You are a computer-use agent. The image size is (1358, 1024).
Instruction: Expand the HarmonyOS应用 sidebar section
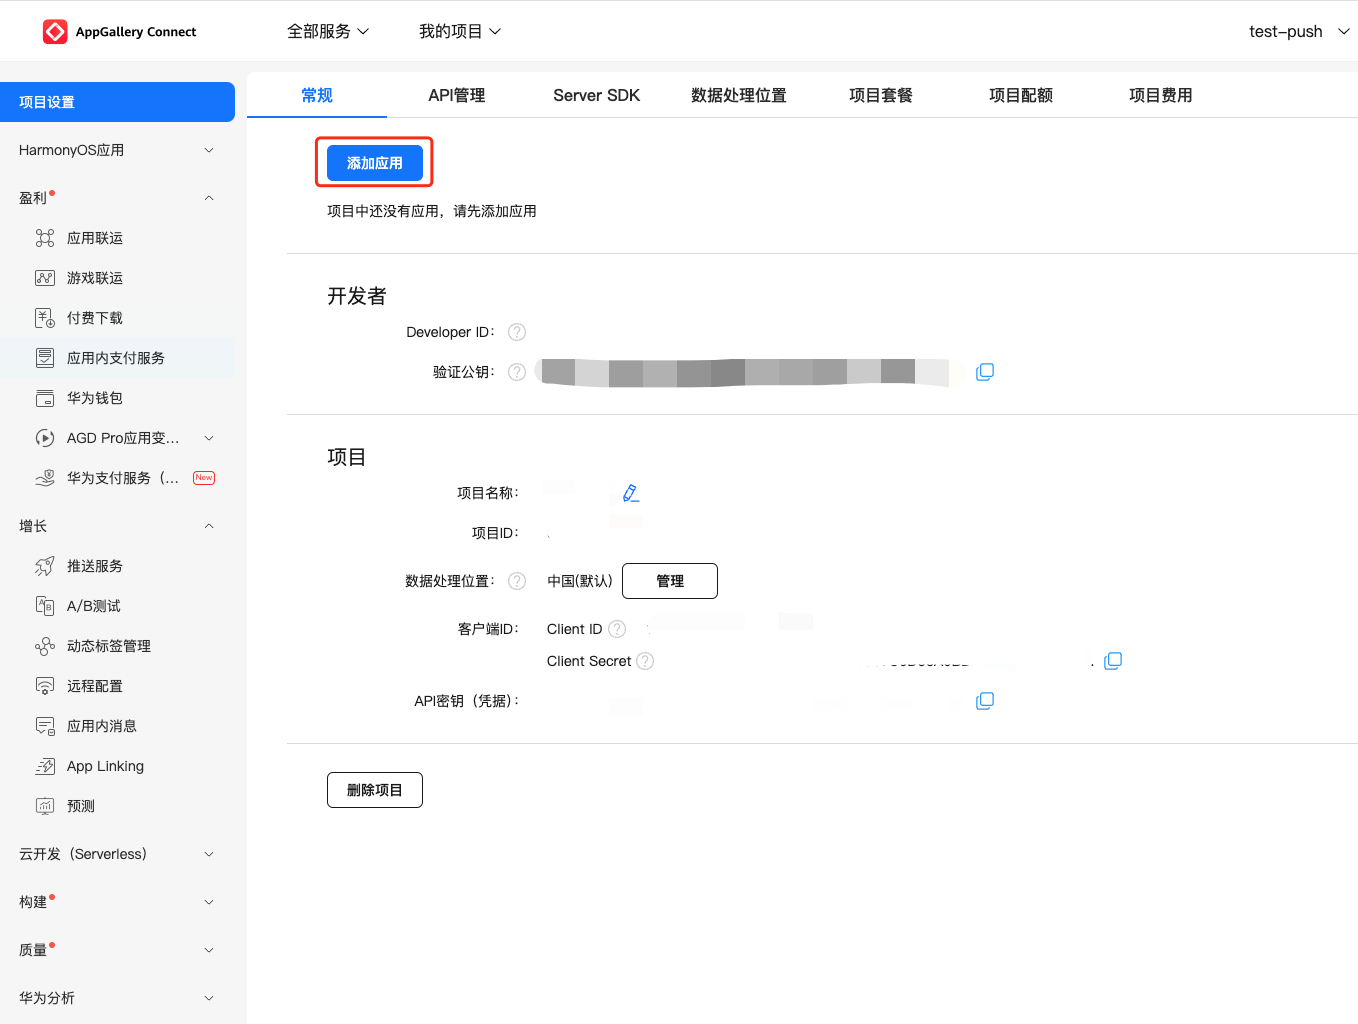click(117, 150)
